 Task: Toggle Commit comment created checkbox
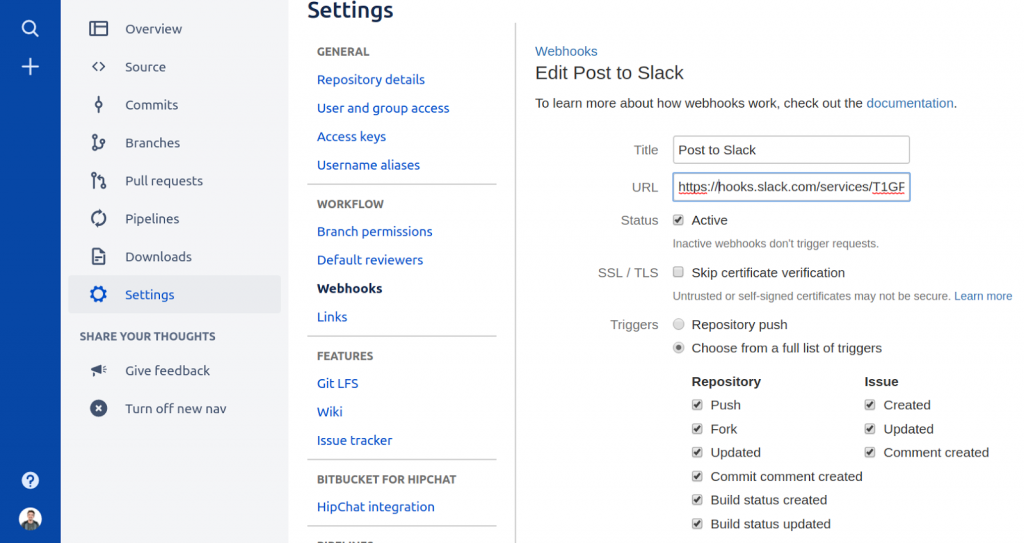pos(697,476)
